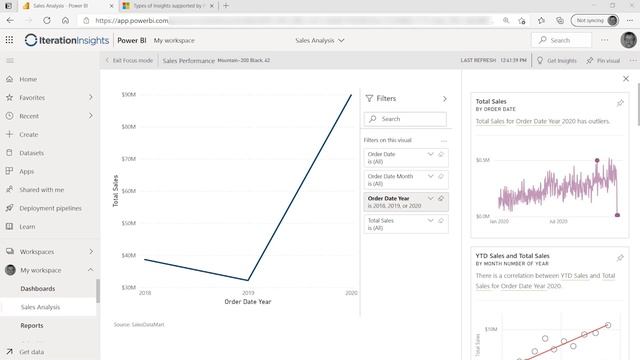
Task: Open the app launcher waffle icon
Action: click(x=9, y=40)
